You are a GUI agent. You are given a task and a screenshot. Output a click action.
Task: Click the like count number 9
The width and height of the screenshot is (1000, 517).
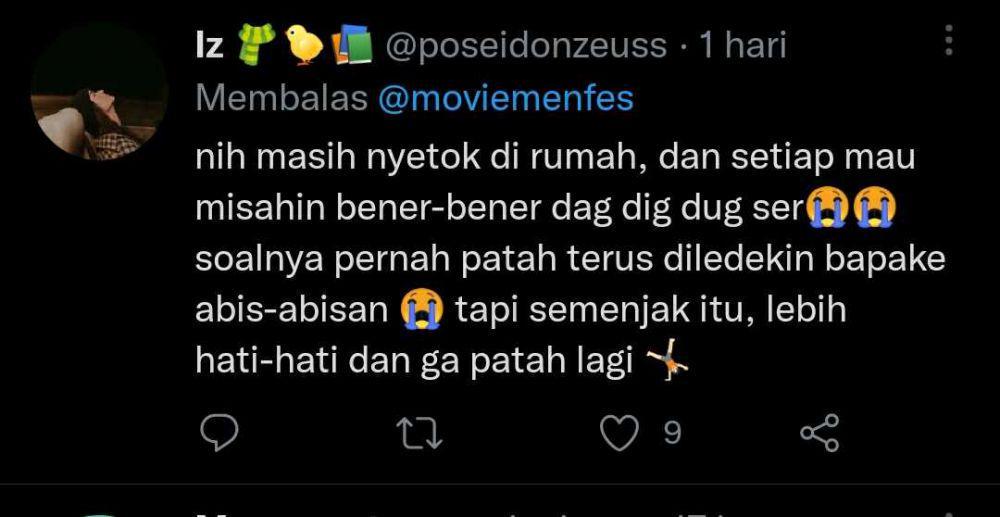672,433
